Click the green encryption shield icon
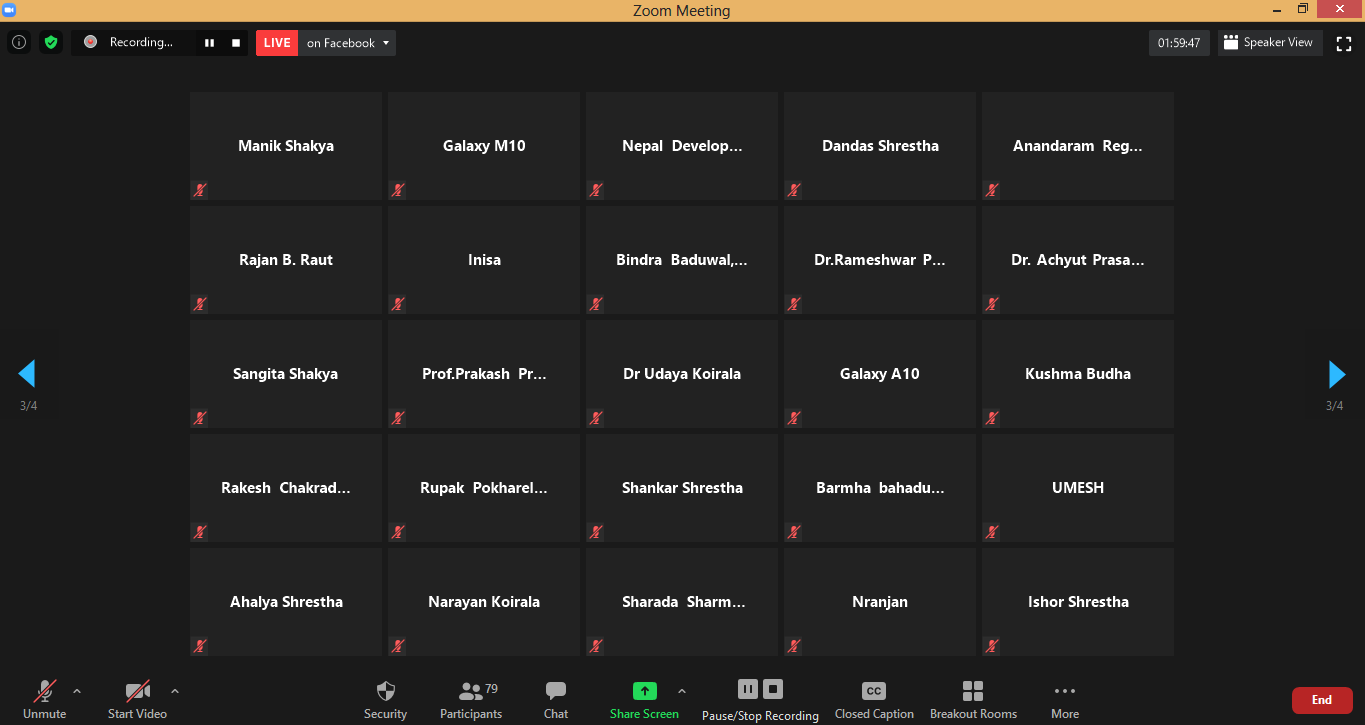The image size is (1365, 725). [x=51, y=43]
